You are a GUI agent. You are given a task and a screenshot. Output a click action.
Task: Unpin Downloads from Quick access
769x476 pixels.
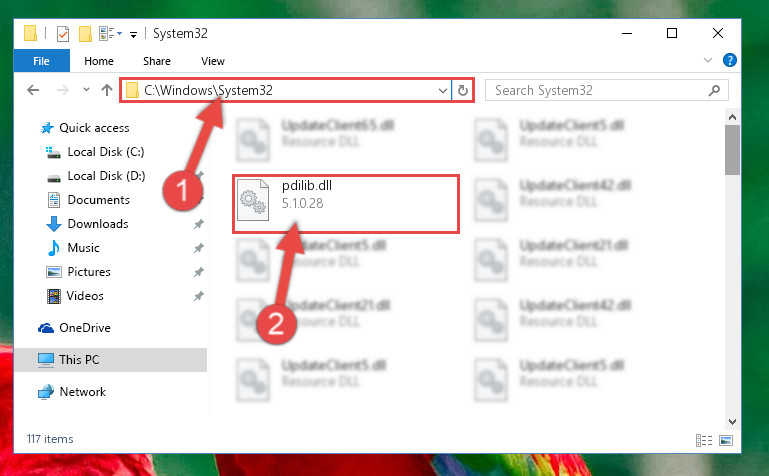pyautogui.click(x=199, y=224)
